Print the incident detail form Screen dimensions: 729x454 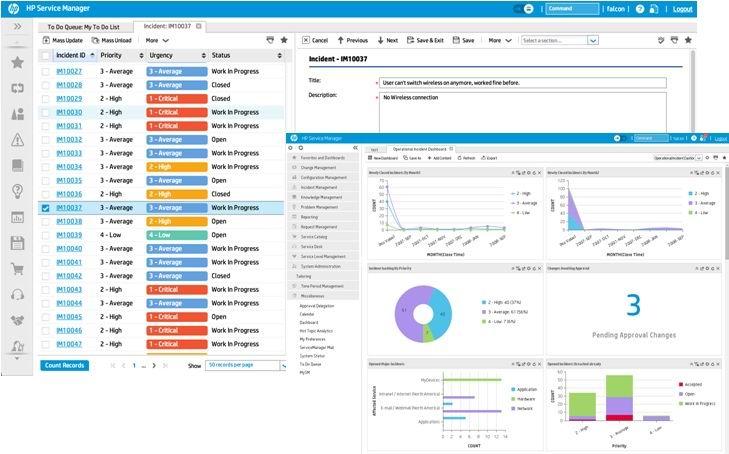coord(675,40)
